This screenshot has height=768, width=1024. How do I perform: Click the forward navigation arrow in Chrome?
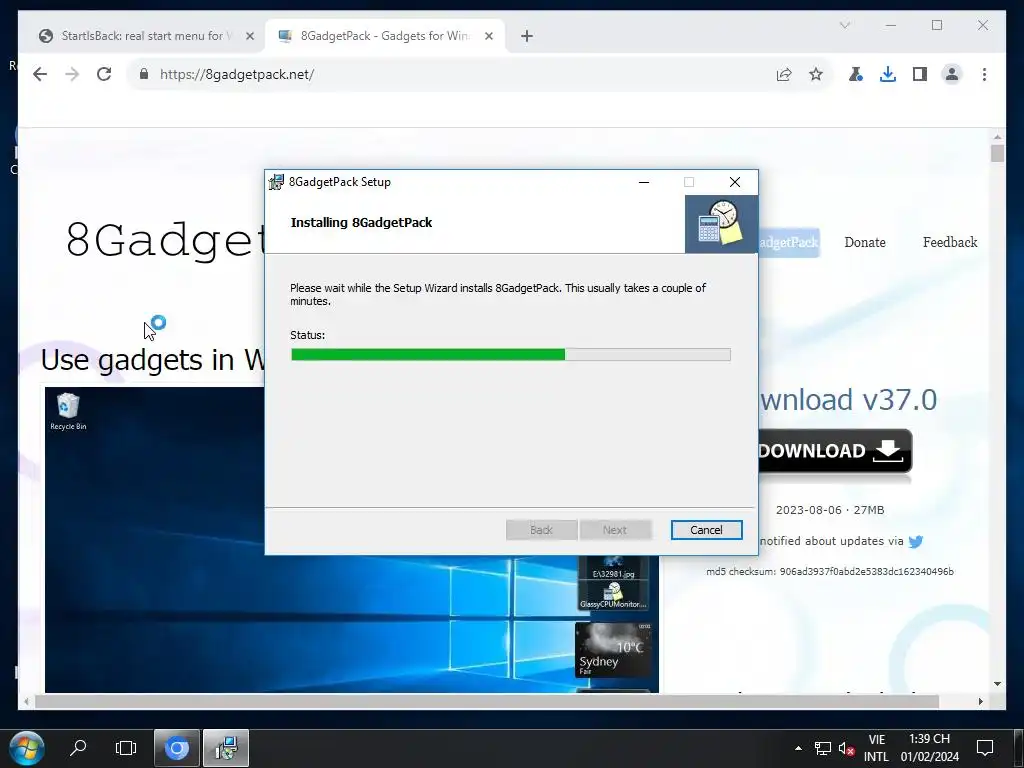click(x=72, y=74)
